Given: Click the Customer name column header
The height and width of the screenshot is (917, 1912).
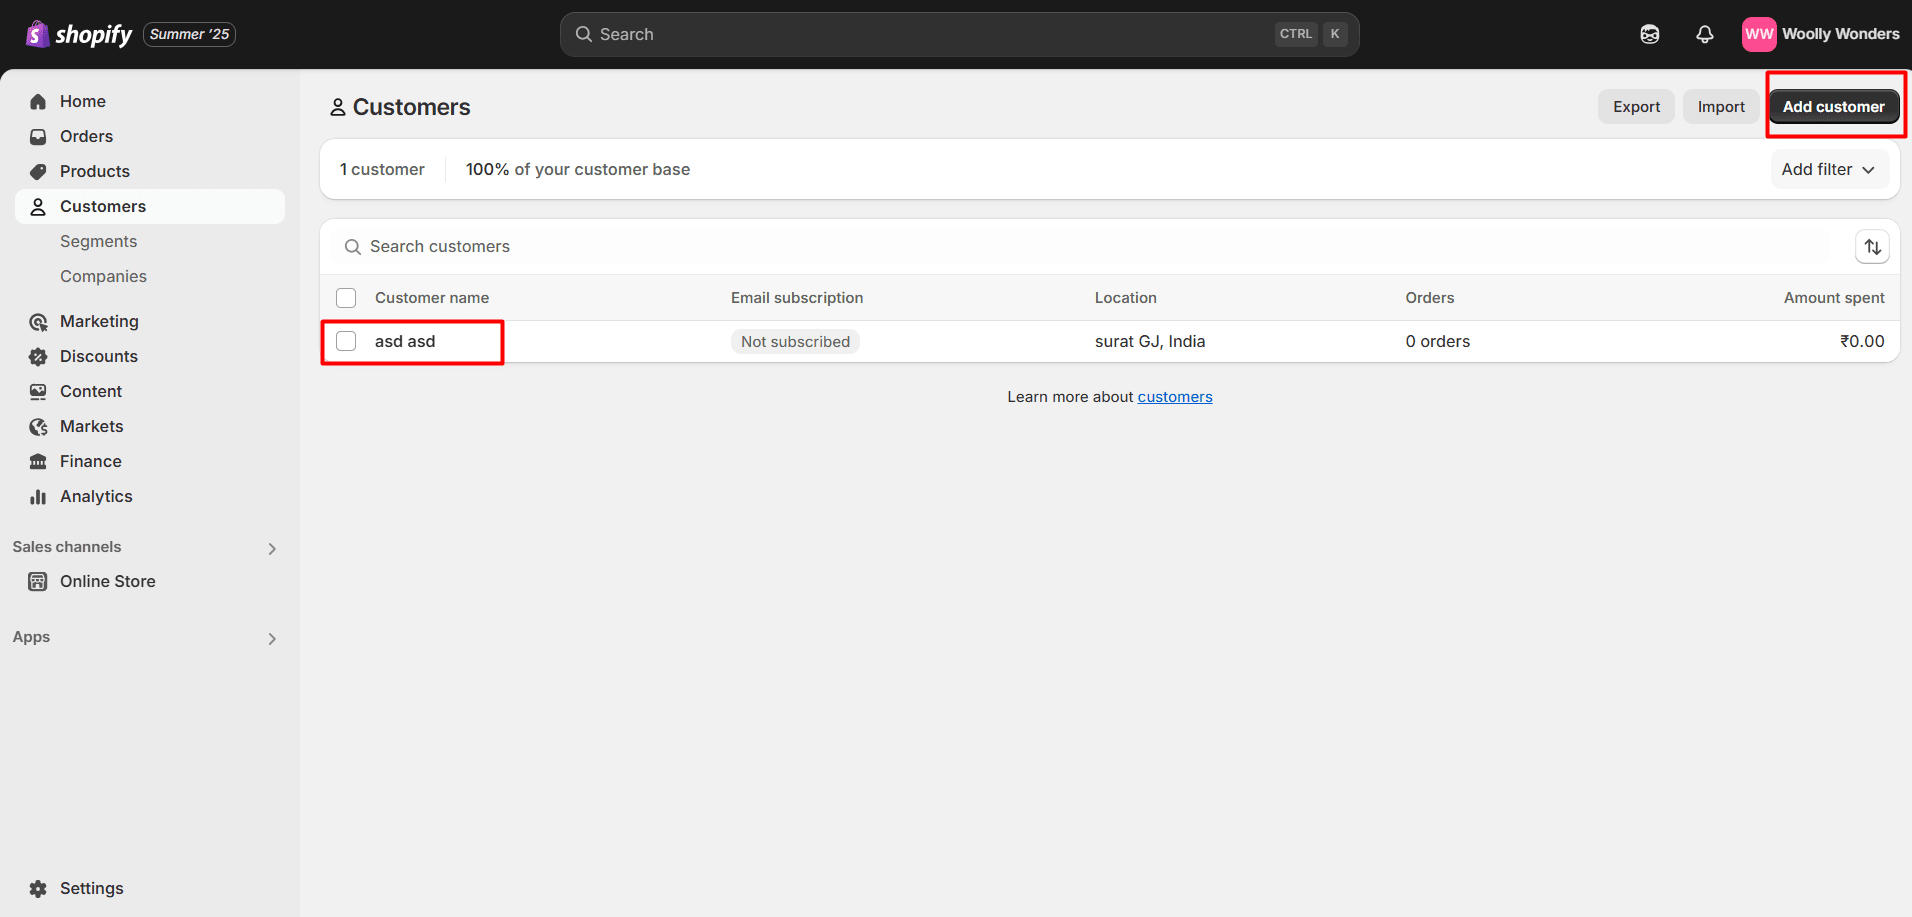Looking at the screenshot, I should click(432, 298).
